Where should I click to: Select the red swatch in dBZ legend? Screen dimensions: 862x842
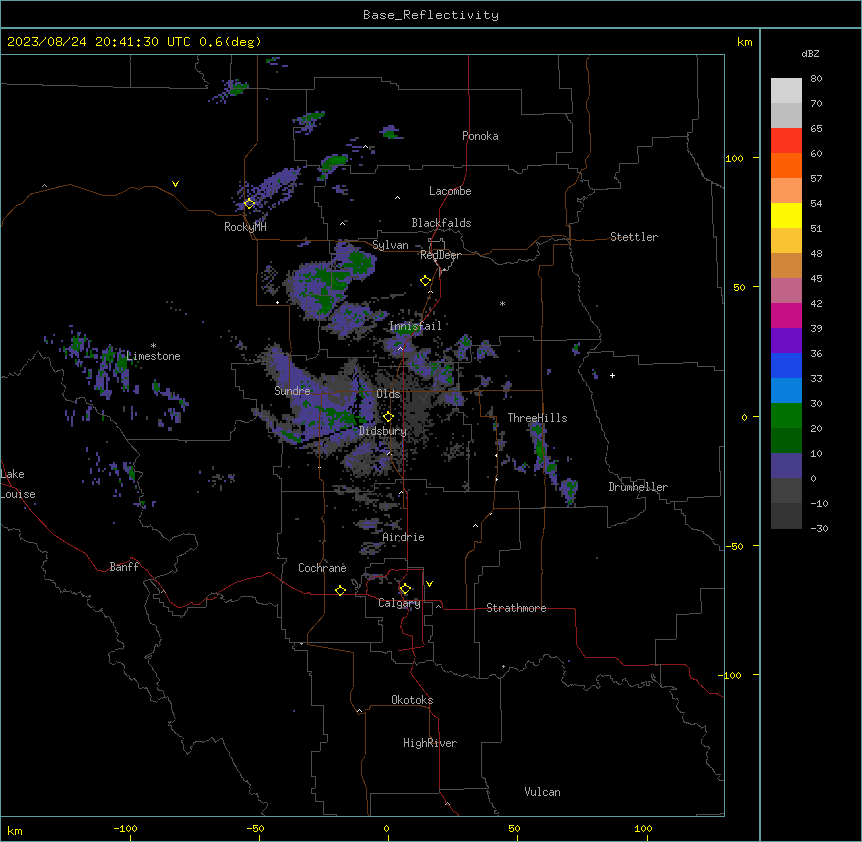coord(786,140)
